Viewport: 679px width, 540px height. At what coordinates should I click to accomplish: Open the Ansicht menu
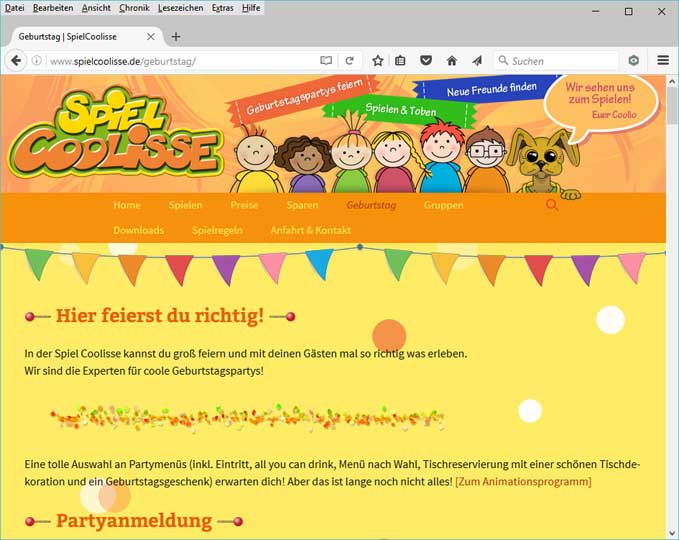(96, 8)
